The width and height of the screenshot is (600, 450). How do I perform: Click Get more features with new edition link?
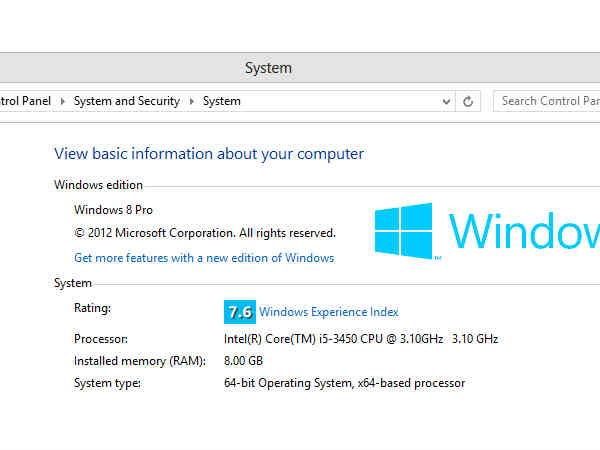coord(204,258)
